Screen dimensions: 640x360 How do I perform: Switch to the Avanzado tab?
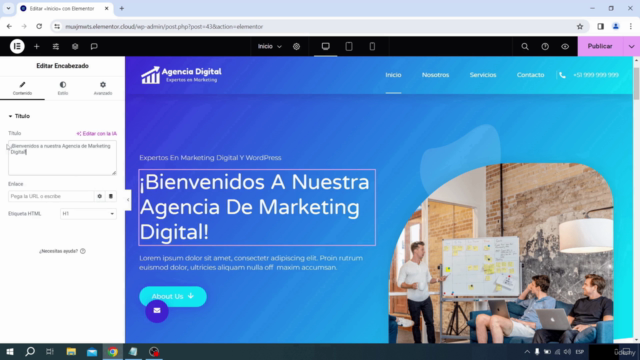point(103,88)
